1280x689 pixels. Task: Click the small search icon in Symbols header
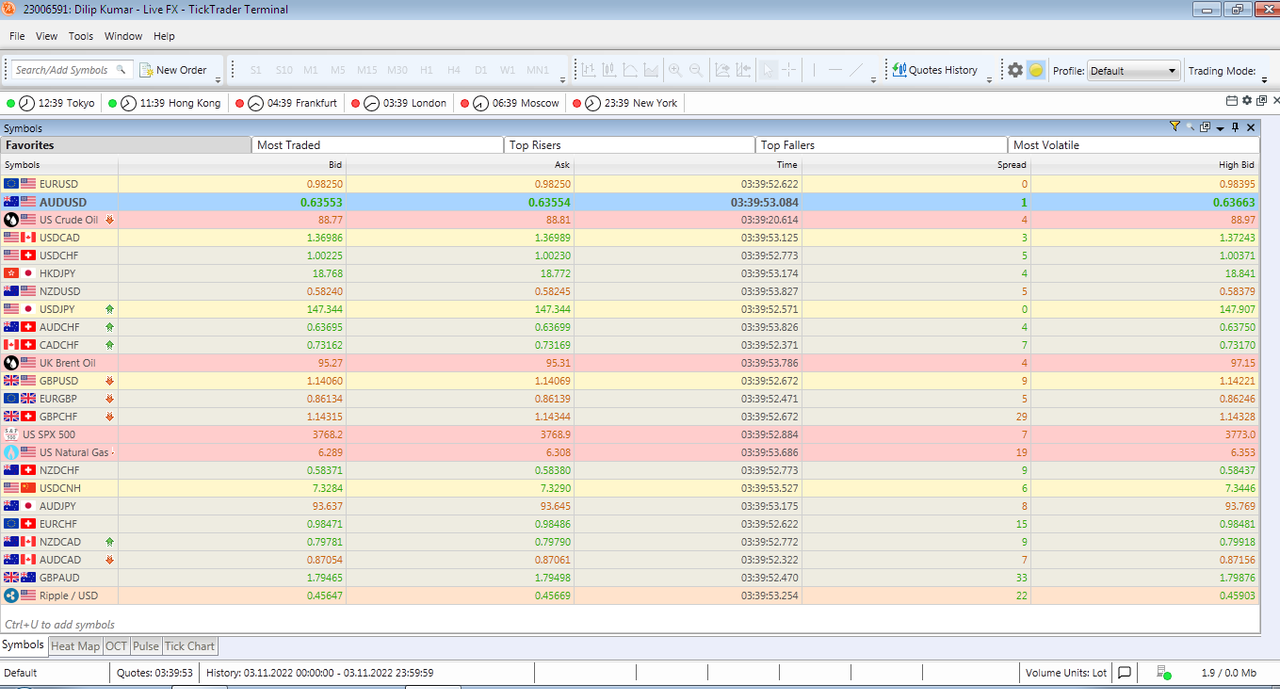click(x=1190, y=127)
